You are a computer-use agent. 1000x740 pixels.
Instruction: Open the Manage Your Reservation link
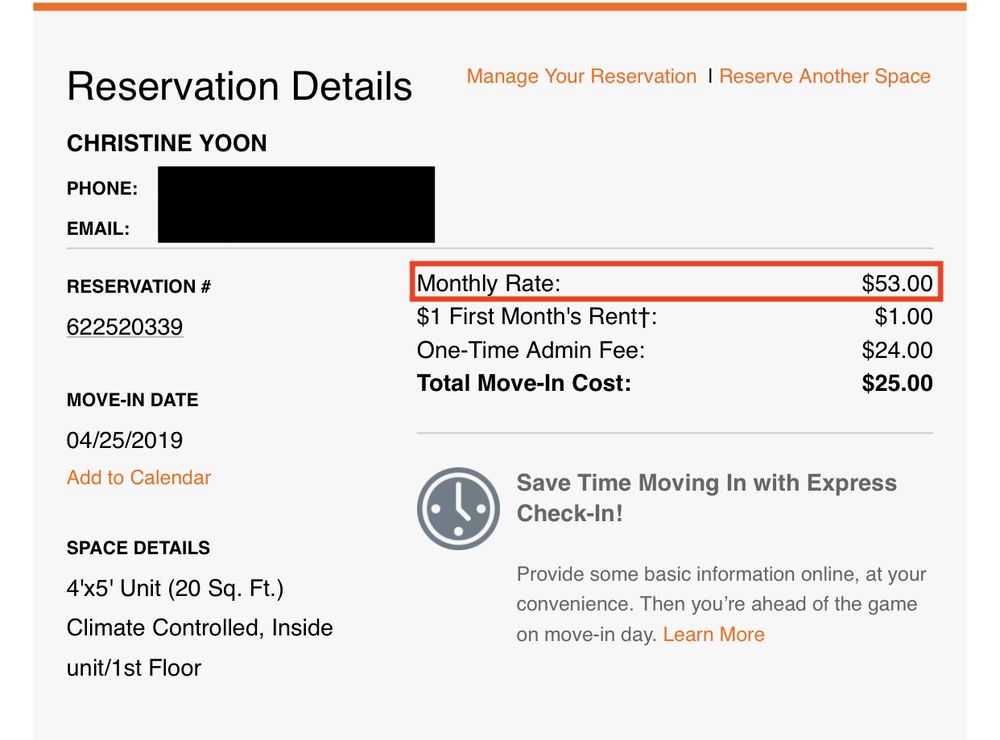[581, 77]
